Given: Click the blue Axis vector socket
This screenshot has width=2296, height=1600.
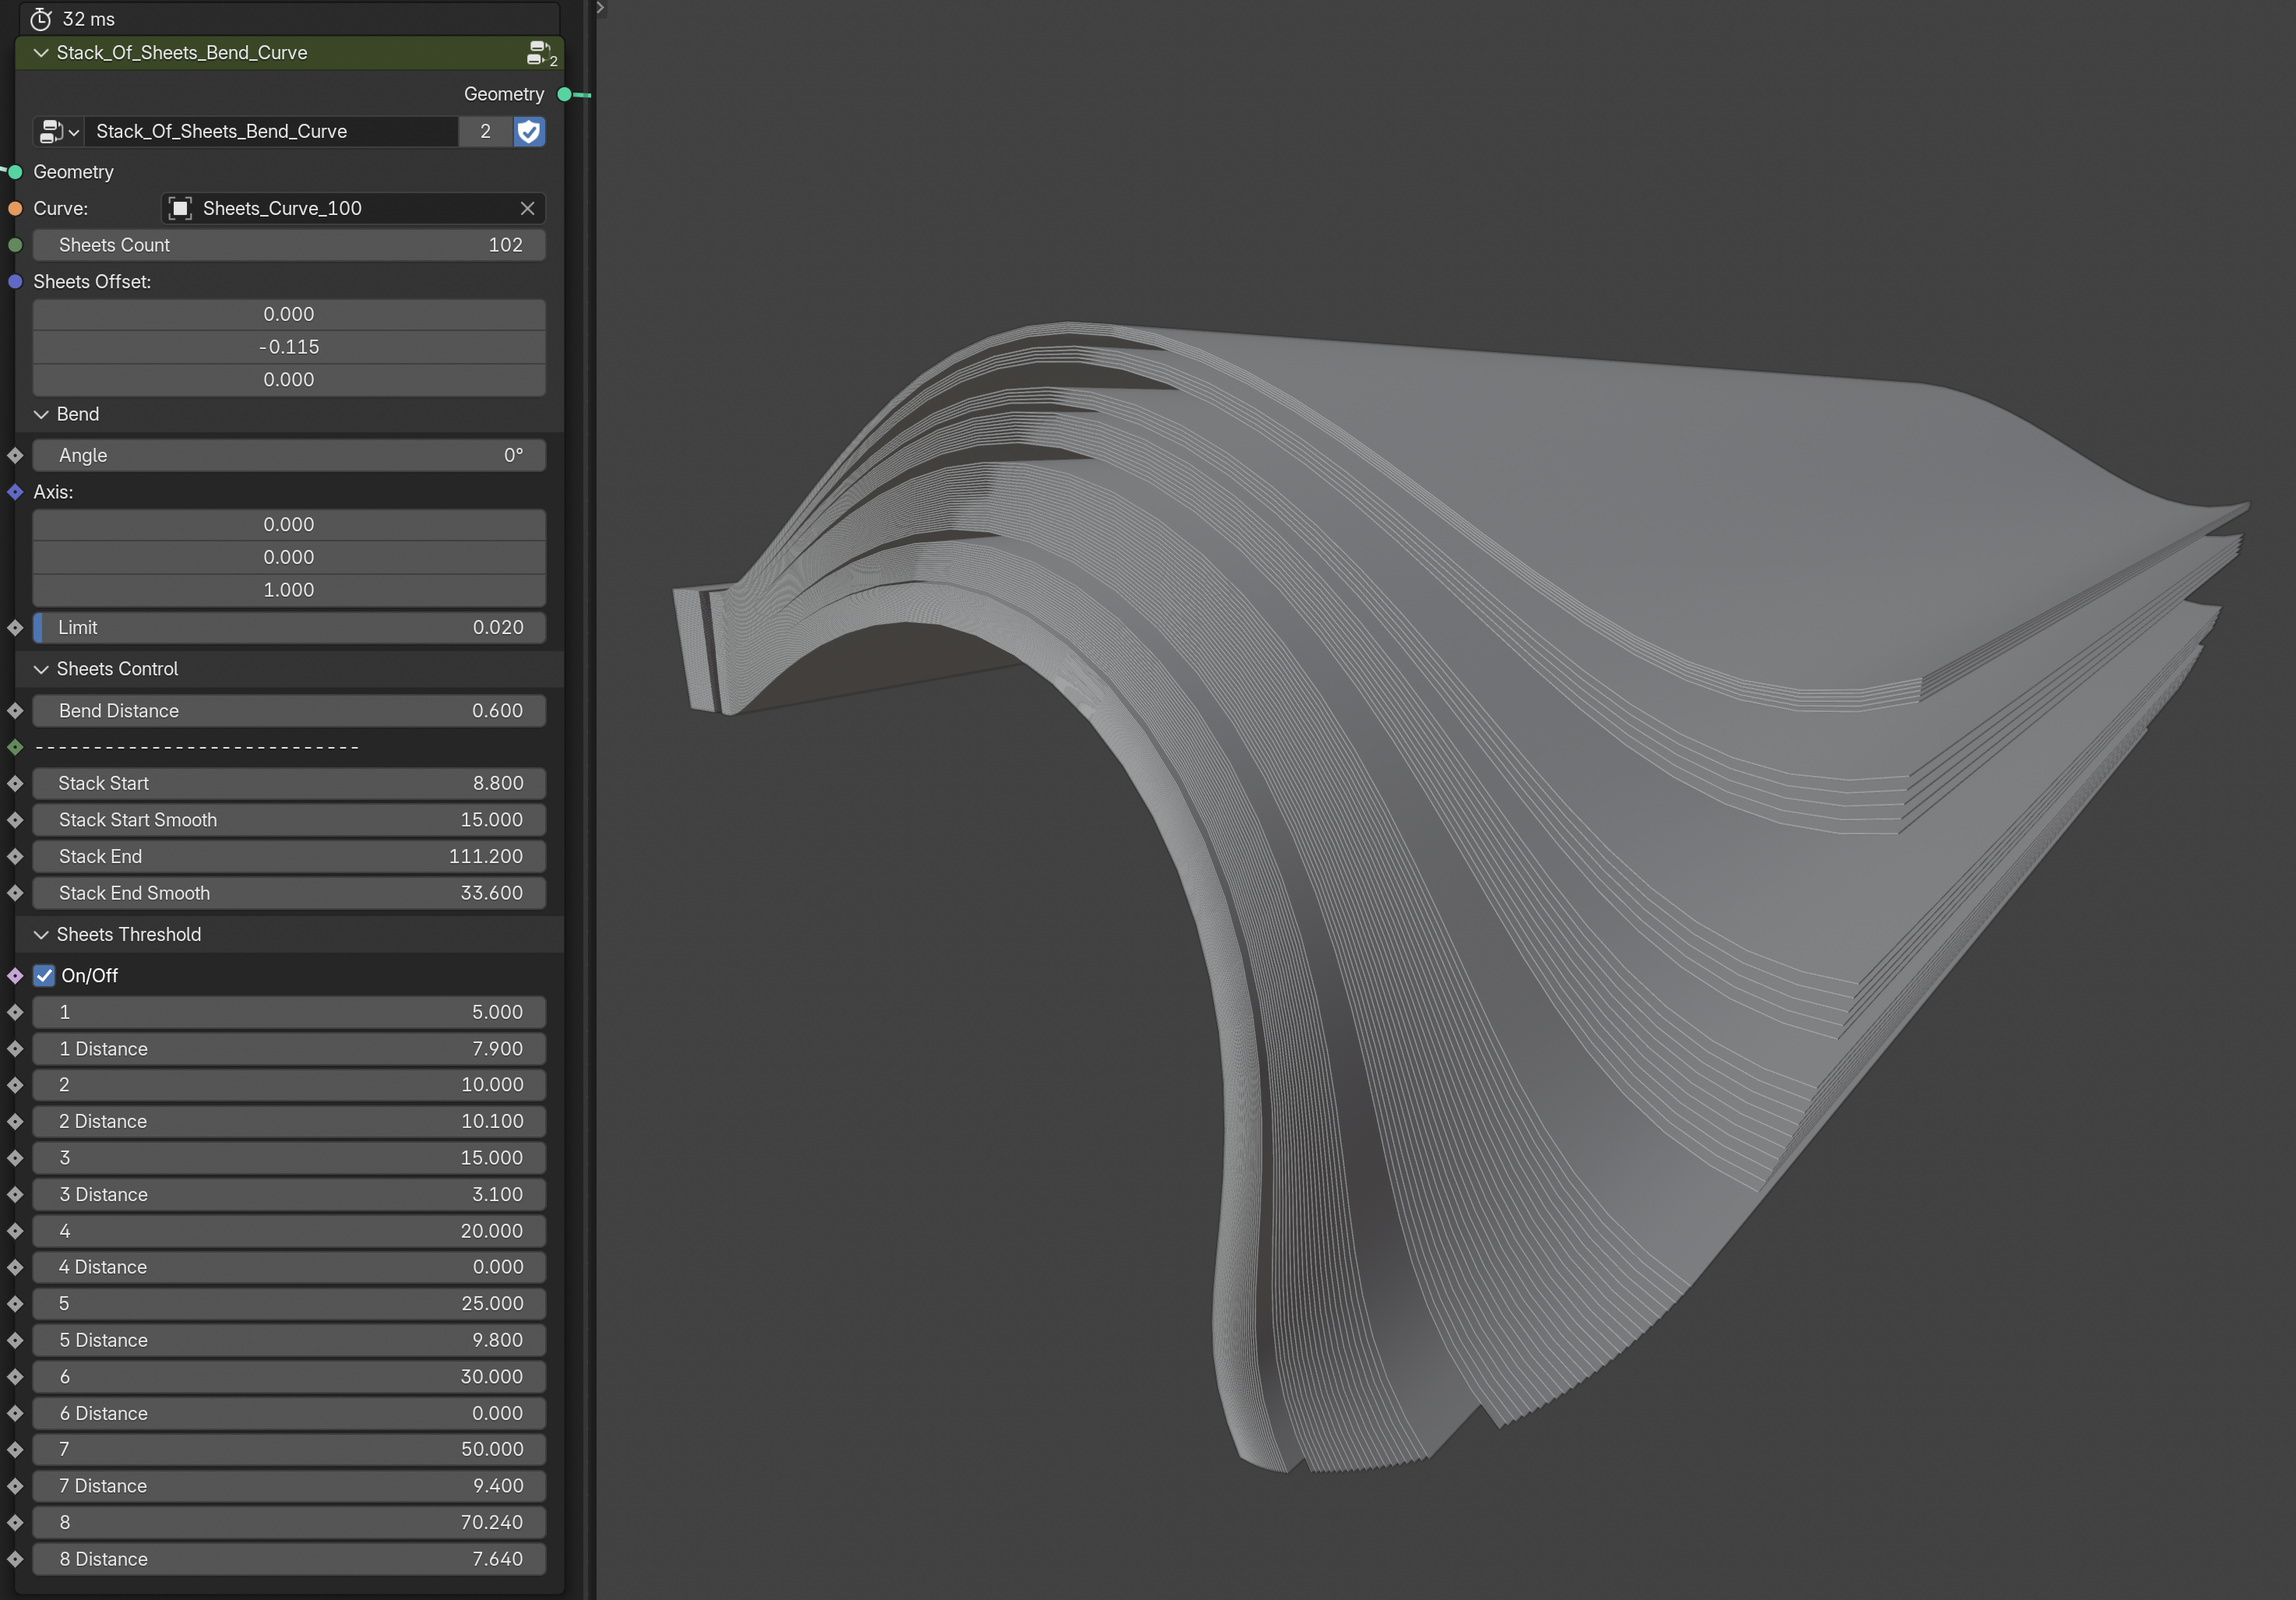Looking at the screenshot, I should [15, 492].
